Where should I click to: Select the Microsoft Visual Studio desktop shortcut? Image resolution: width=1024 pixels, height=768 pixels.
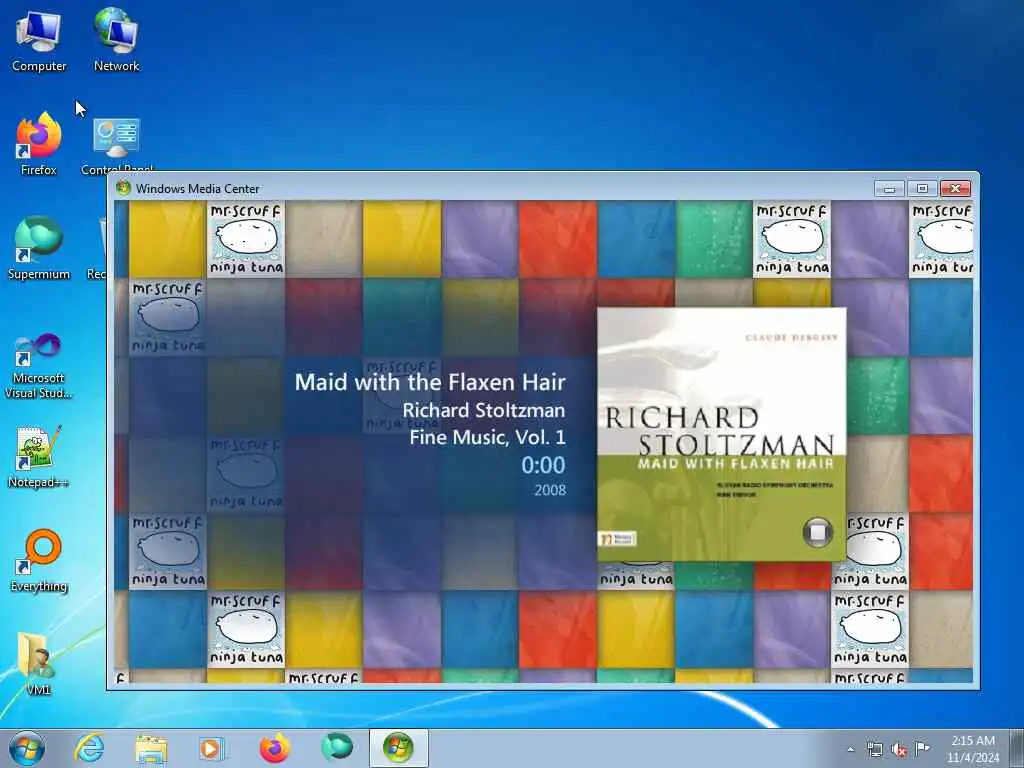(x=39, y=366)
